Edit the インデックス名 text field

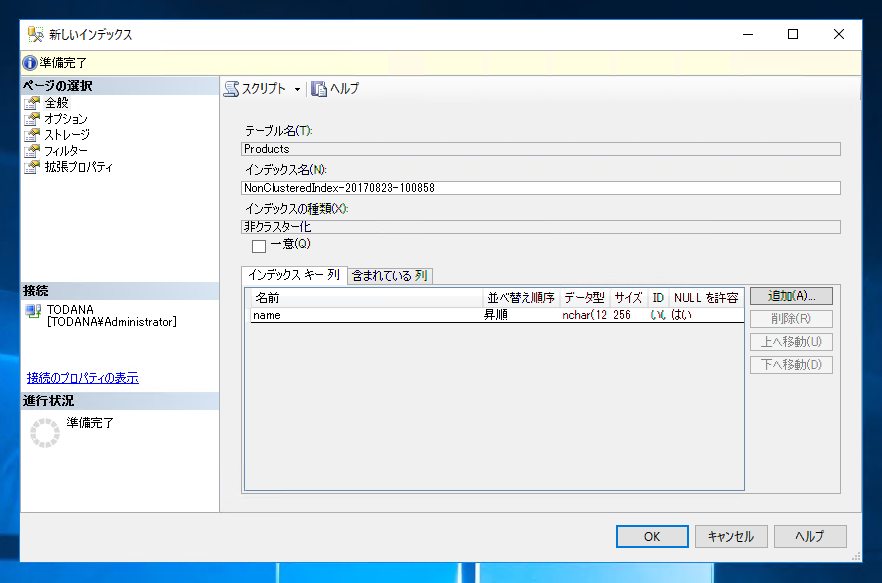pos(541,188)
